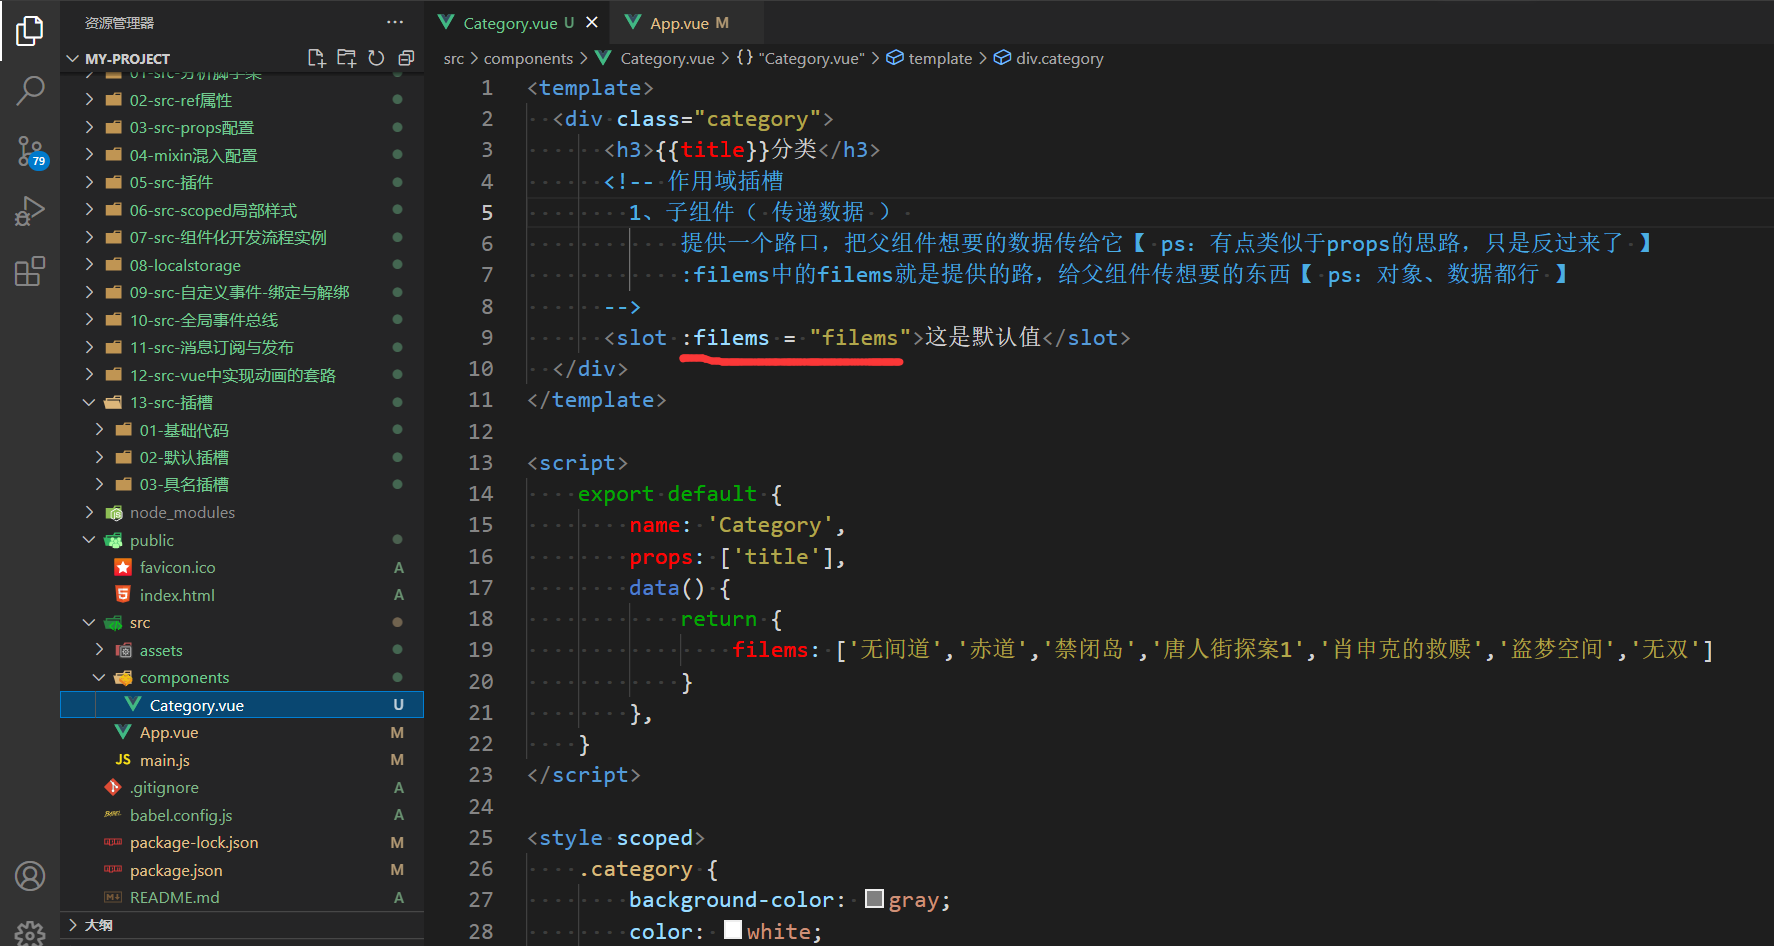Open babel.config.js file
1774x946 pixels.
(242, 815)
